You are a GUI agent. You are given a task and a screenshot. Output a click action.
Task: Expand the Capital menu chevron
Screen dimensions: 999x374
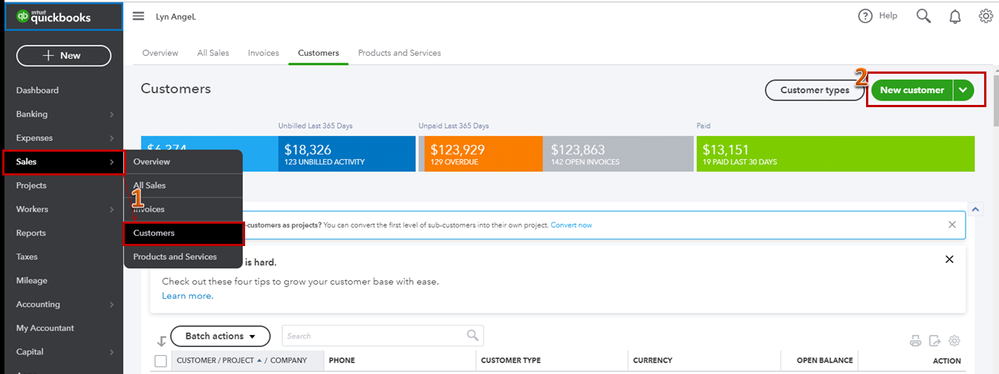111,352
